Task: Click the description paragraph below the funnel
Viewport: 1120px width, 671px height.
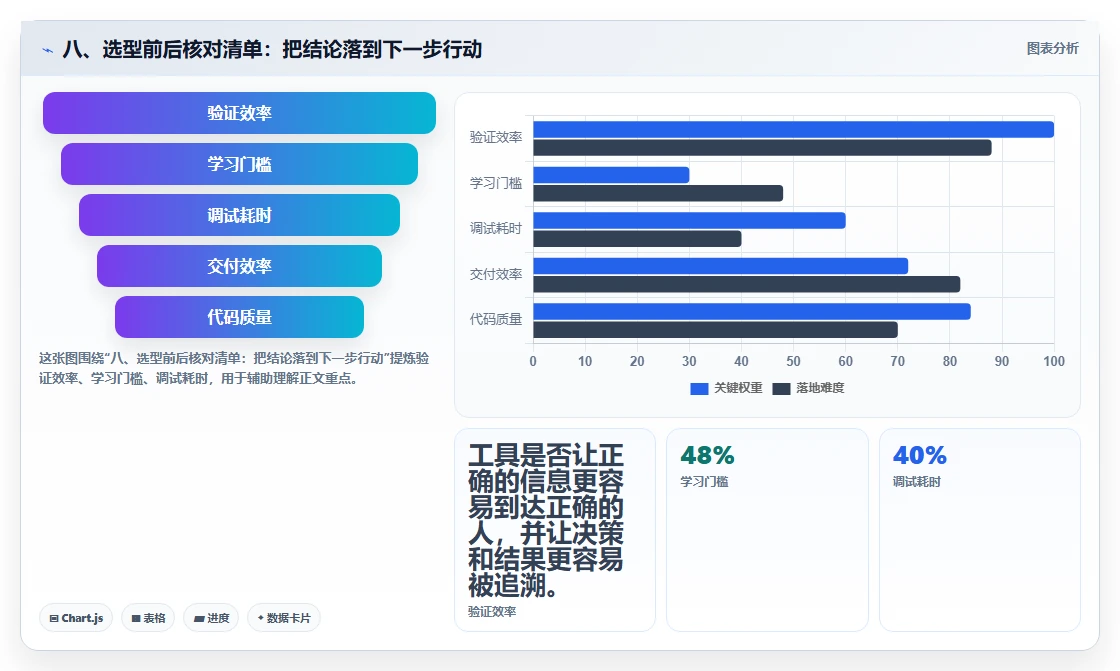Action: point(234,368)
